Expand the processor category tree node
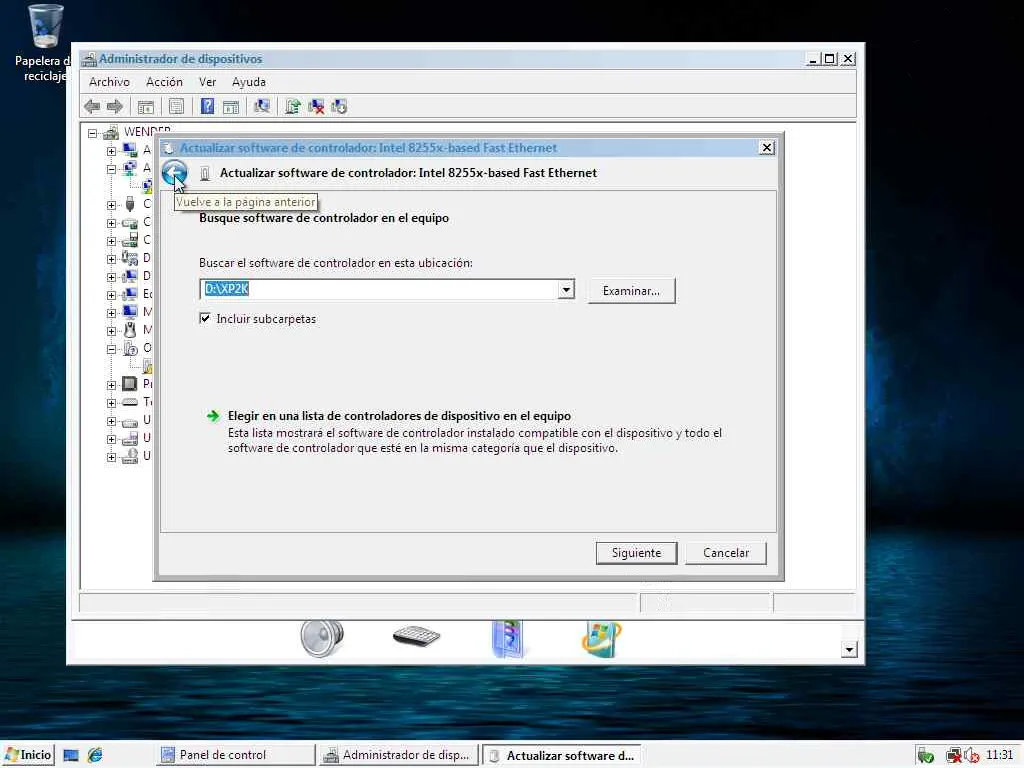 pos(111,385)
